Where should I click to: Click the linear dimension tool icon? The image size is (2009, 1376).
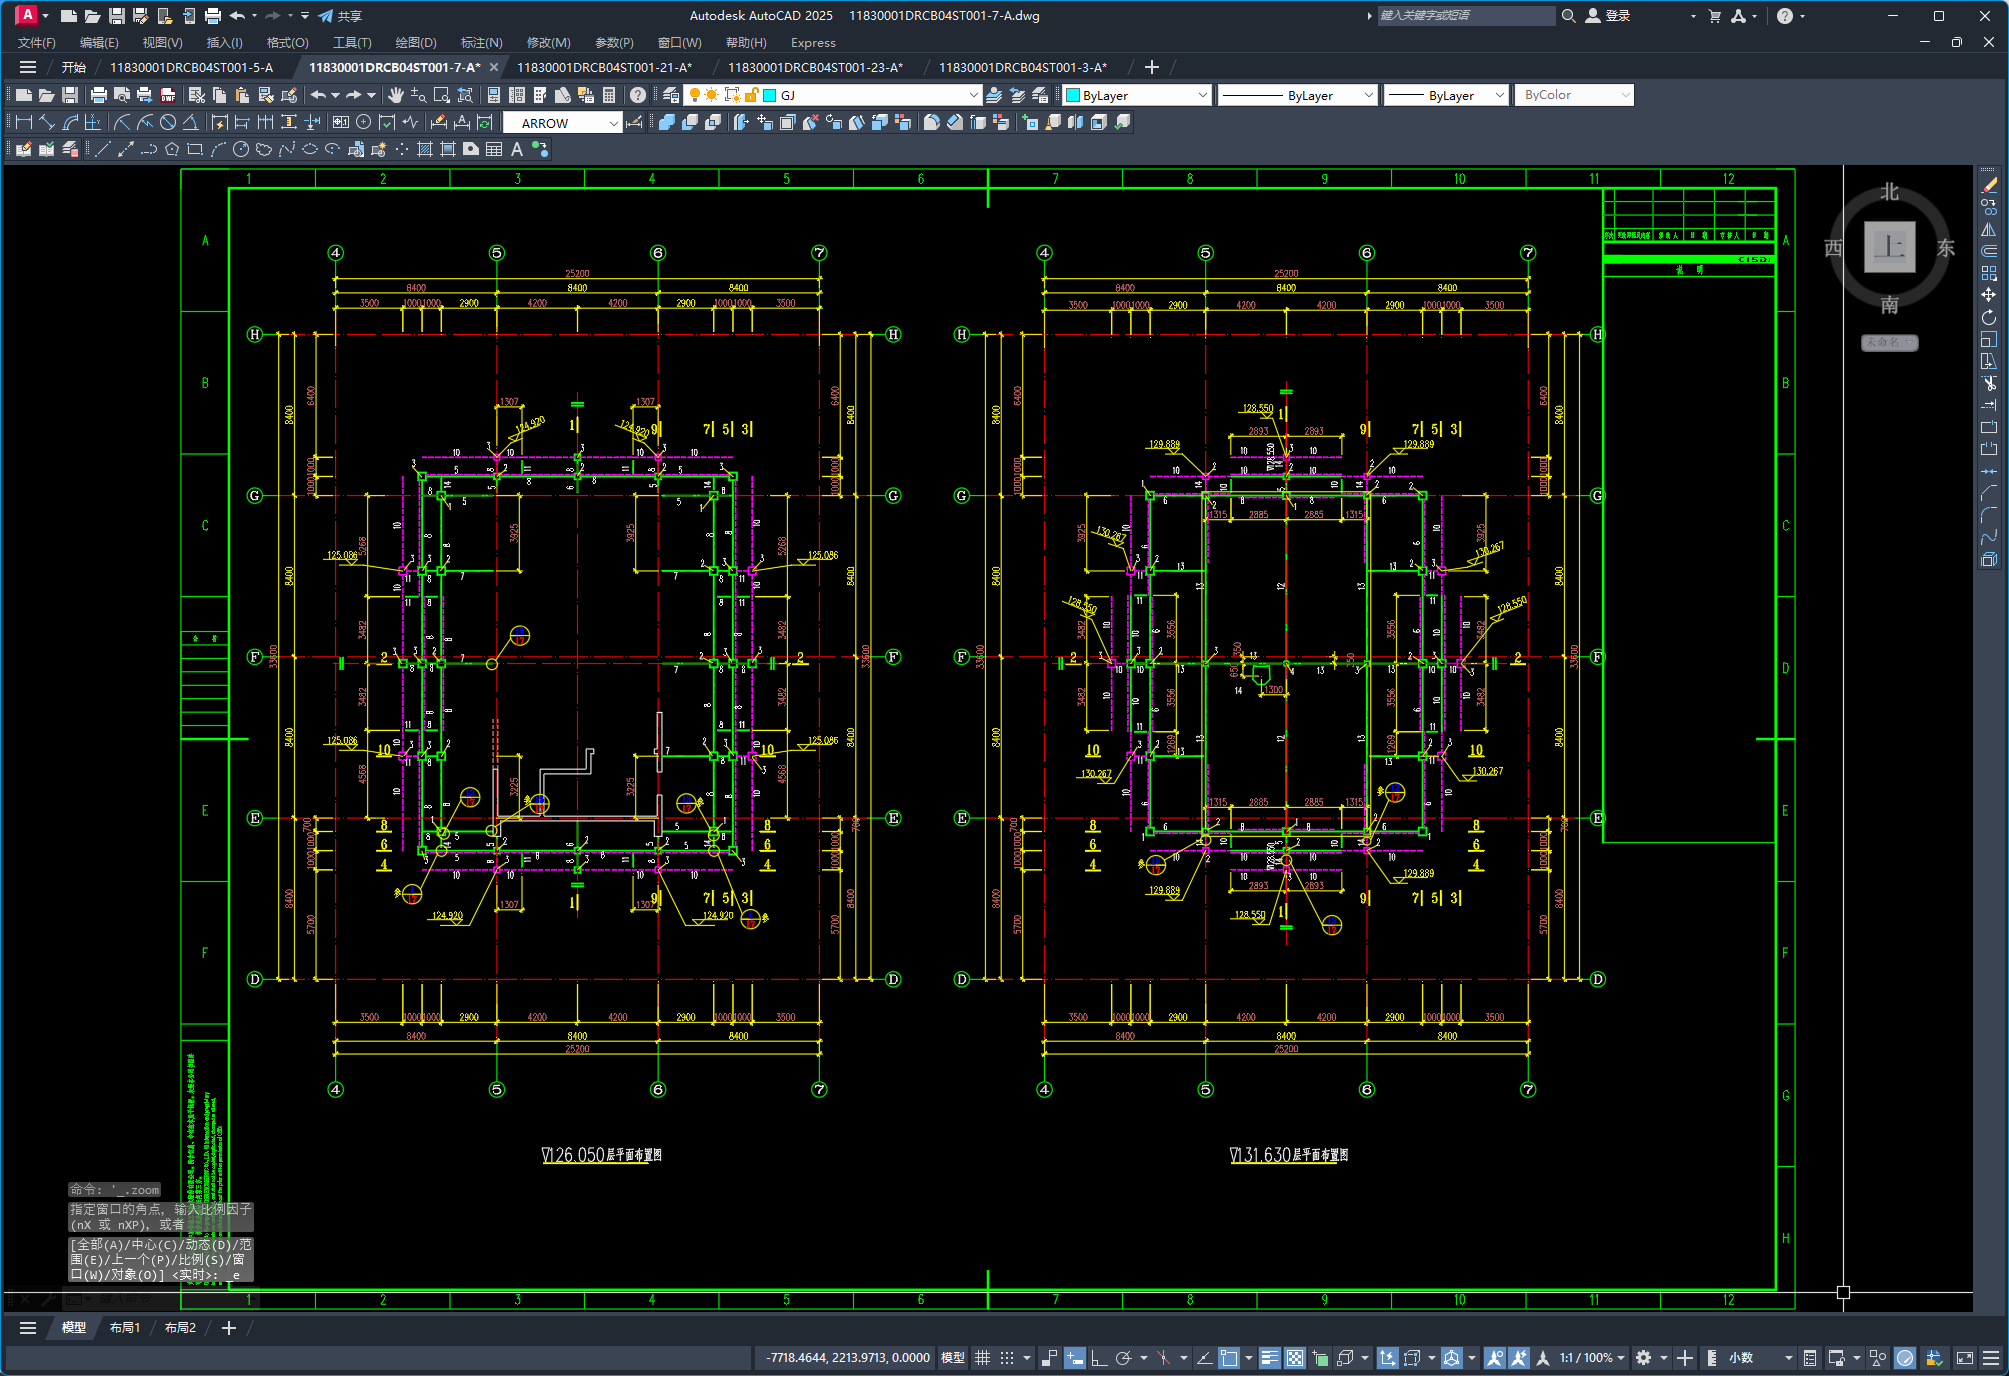[x=24, y=122]
